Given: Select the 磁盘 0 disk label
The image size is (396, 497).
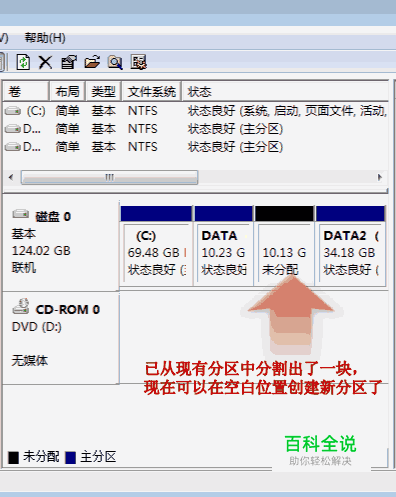Looking at the screenshot, I should click(53, 217).
